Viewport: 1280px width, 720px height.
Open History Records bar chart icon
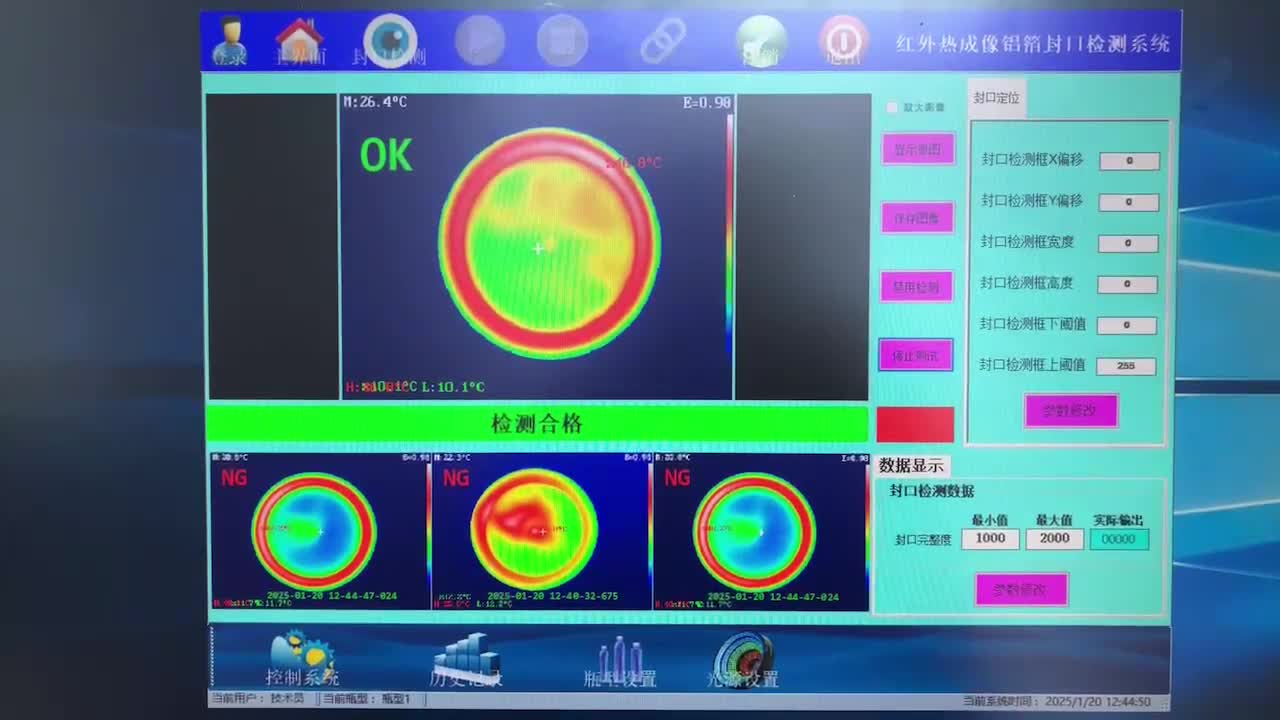click(x=467, y=658)
